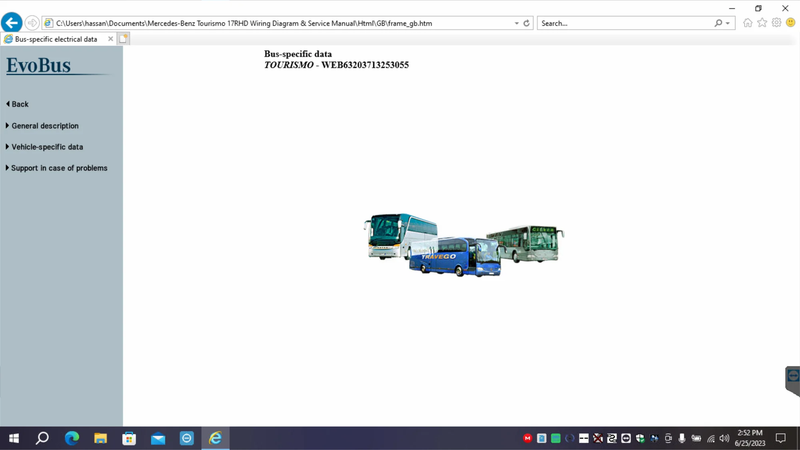Open a new tab button

(124, 39)
